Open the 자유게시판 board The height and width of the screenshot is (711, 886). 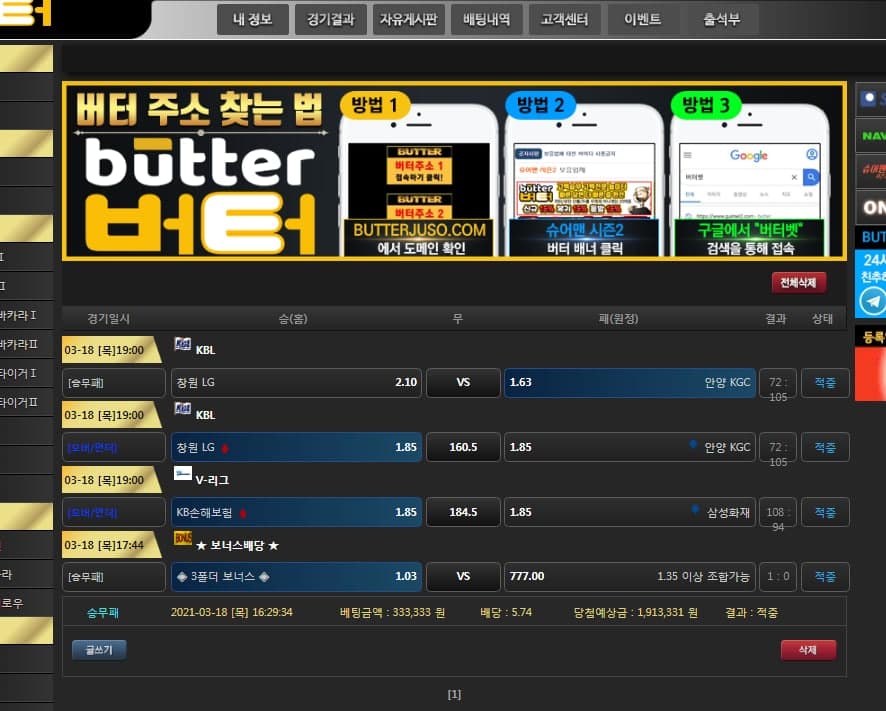tap(409, 19)
